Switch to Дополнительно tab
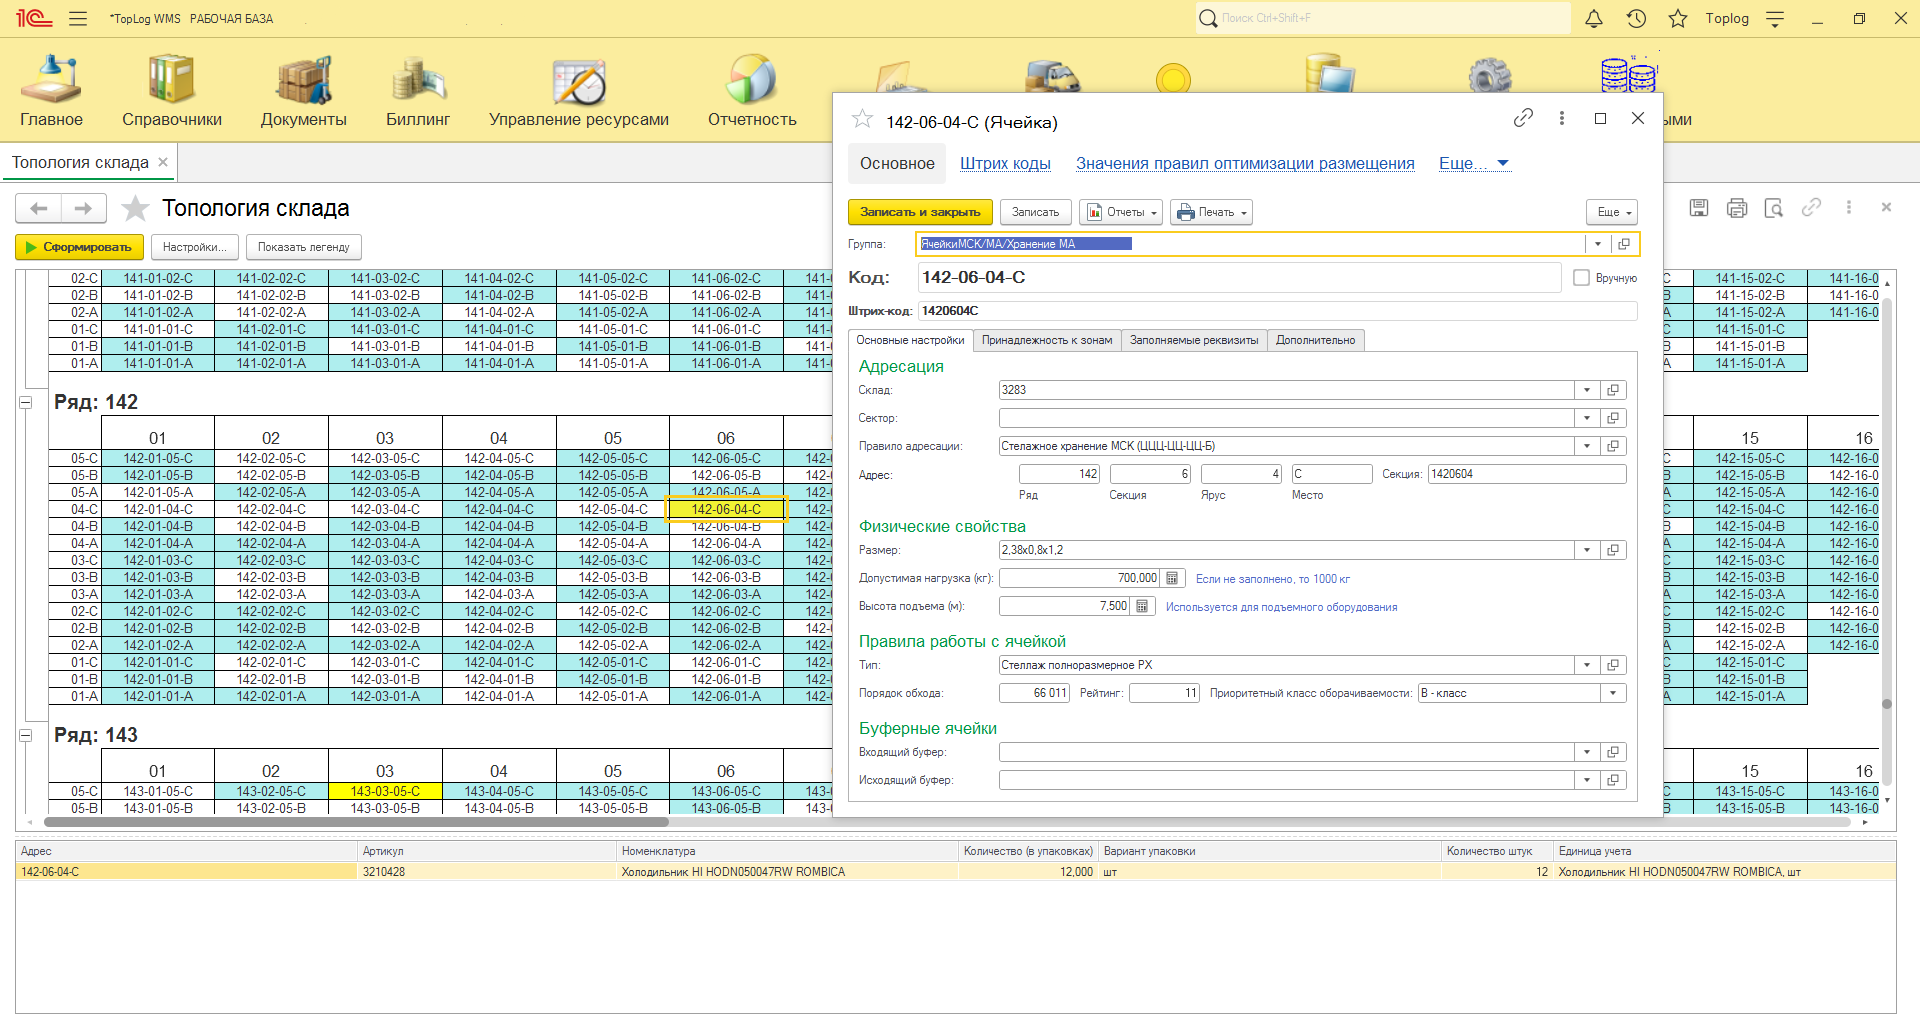Screen dimensions: 1920x1022 pyautogui.click(x=1315, y=340)
